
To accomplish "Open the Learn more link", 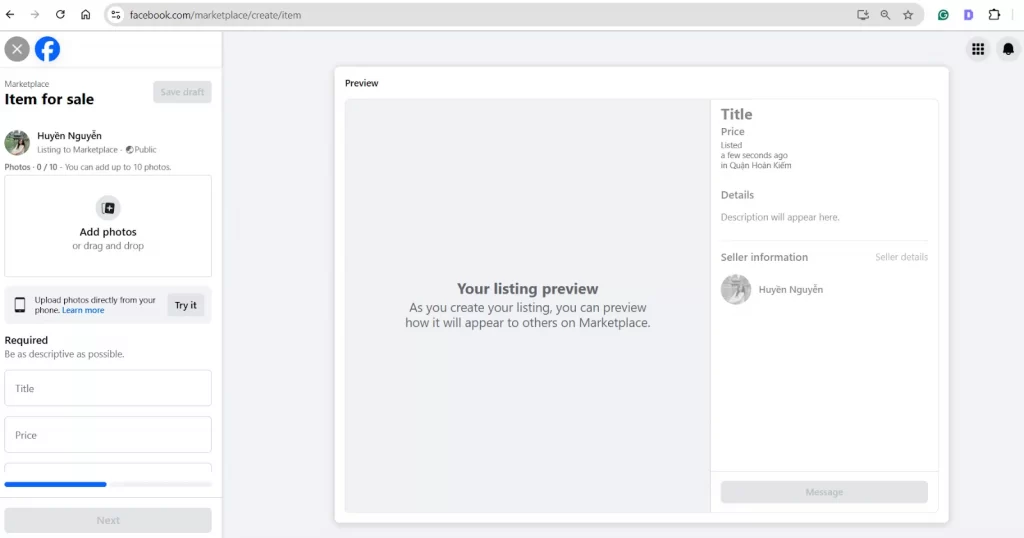I will click(83, 310).
